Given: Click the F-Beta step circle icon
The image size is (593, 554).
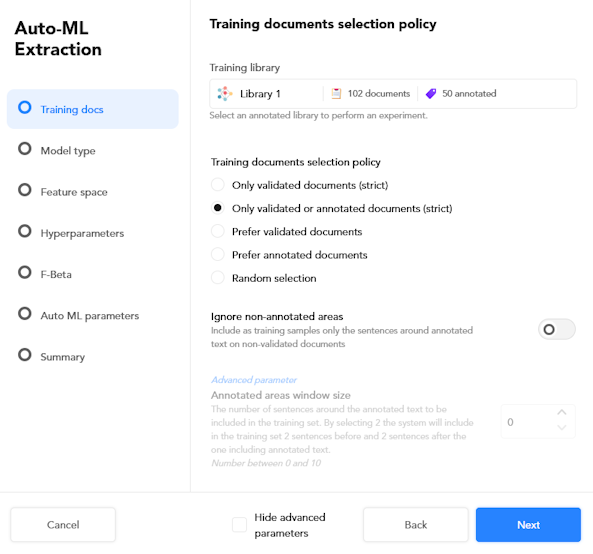Looking at the screenshot, I should click(x=25, y=272).
